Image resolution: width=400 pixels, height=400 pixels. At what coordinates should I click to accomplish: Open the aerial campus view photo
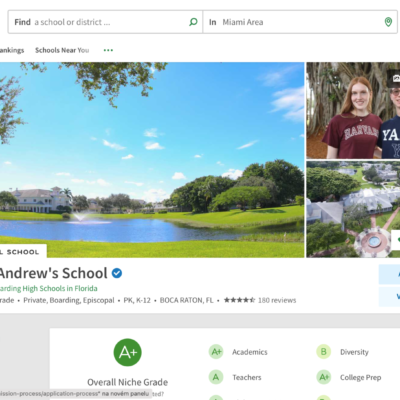click(x=353, y=209)
